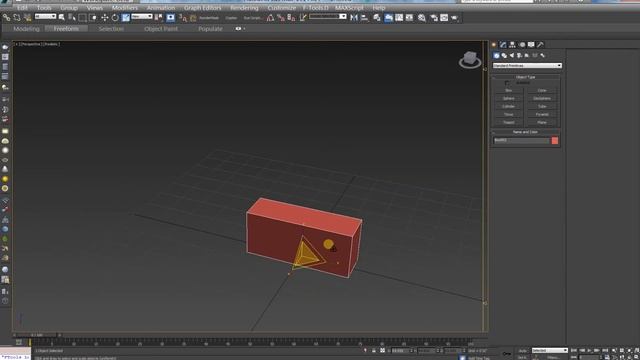Click the Plane primitive button

click(542, 122)
